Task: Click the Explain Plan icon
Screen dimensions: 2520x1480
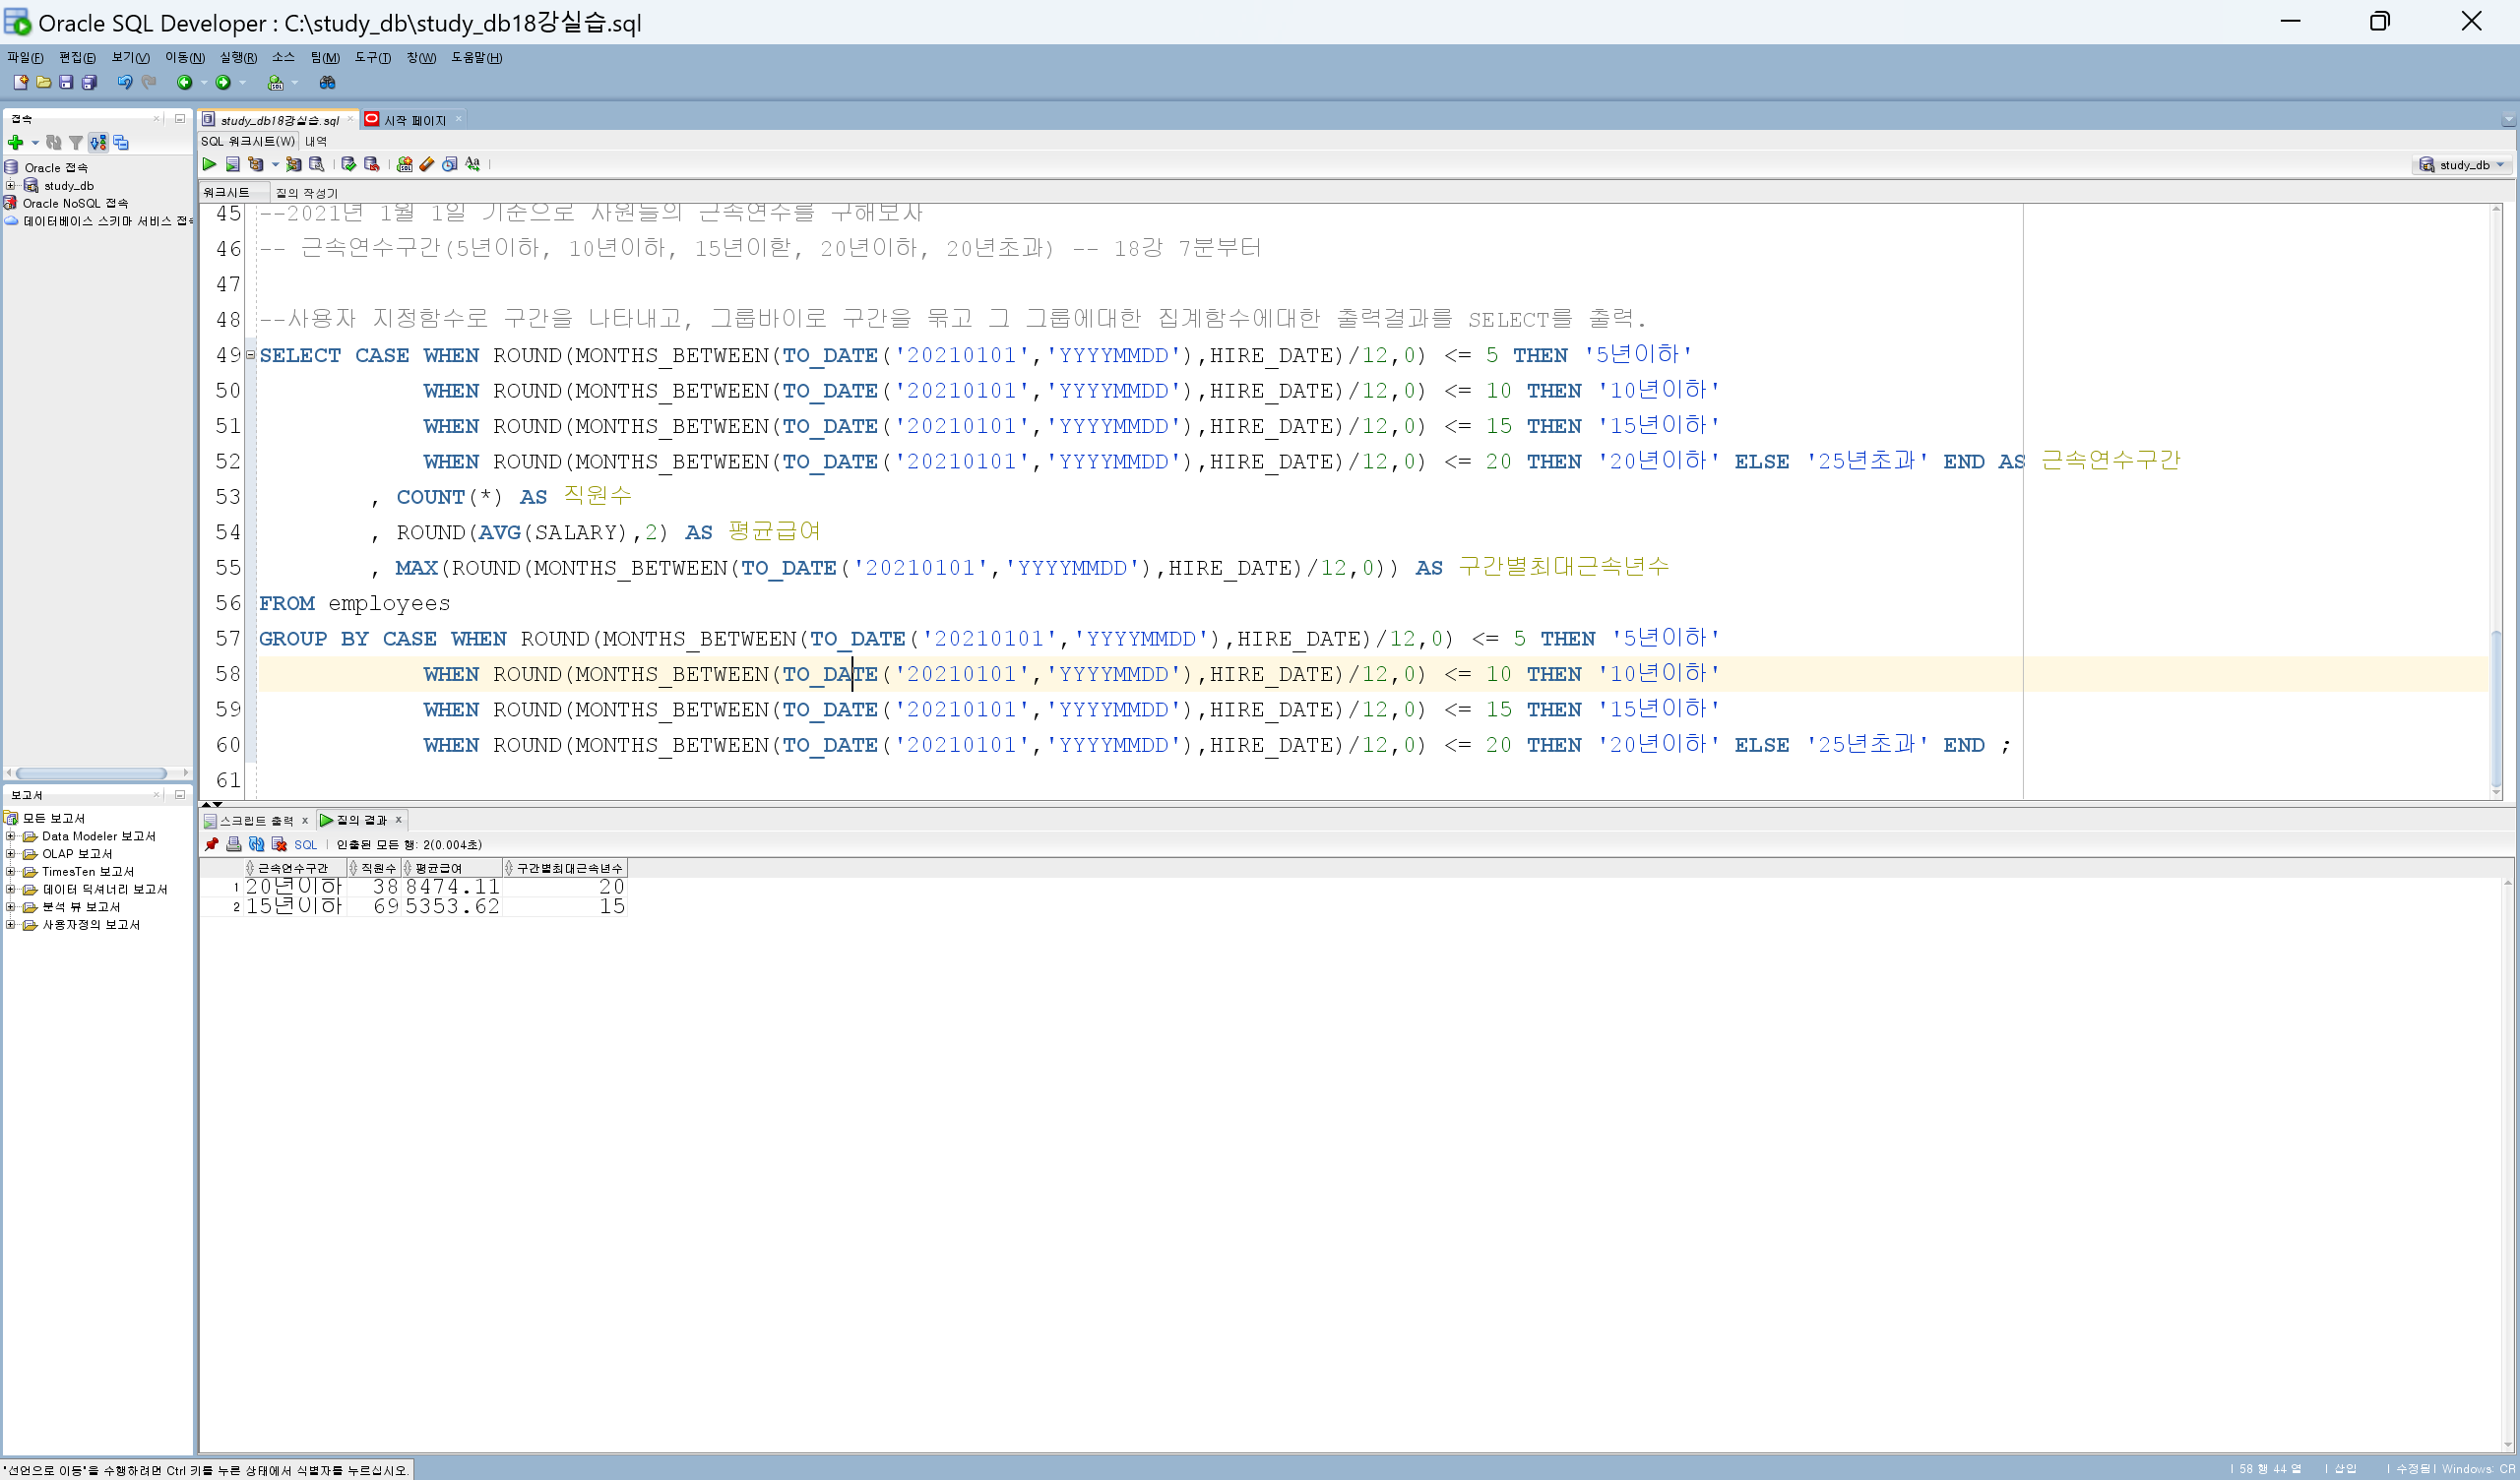Action: [x=256, y=164]
